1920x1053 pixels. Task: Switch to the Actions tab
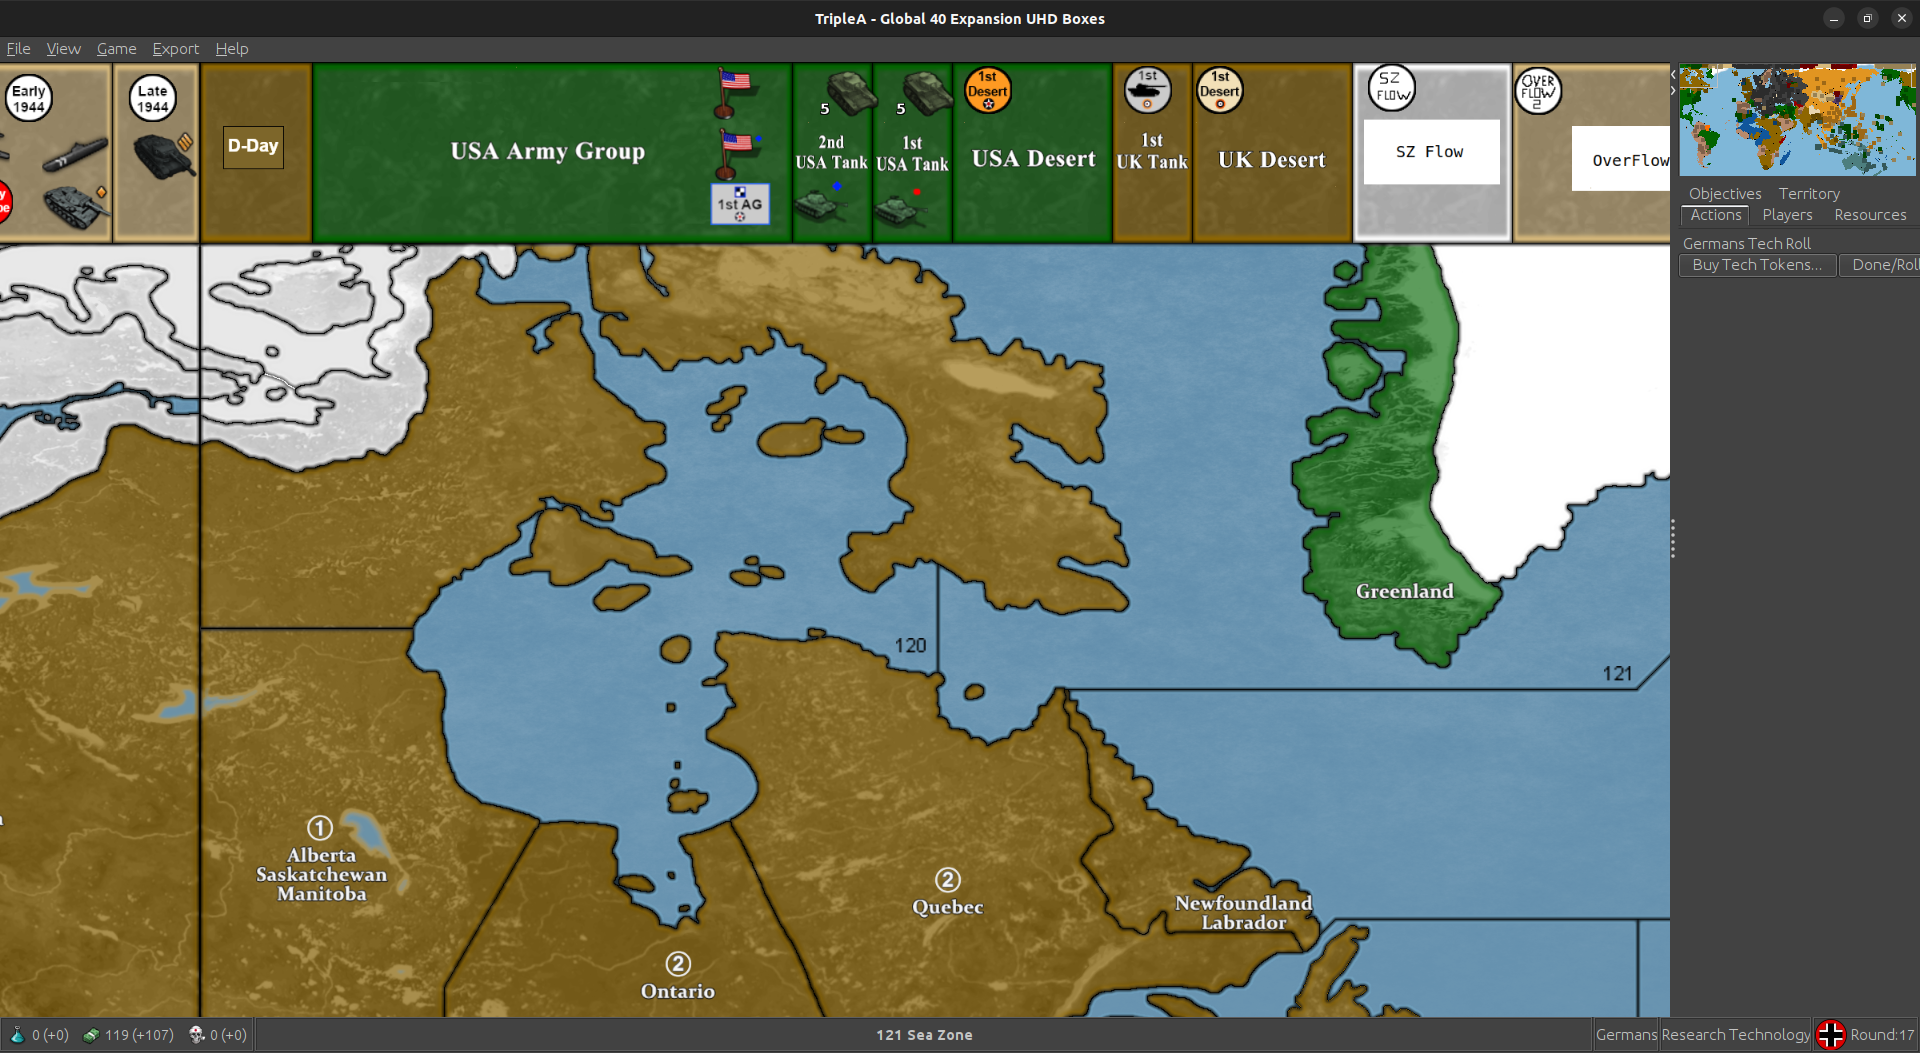[1716, 215]
